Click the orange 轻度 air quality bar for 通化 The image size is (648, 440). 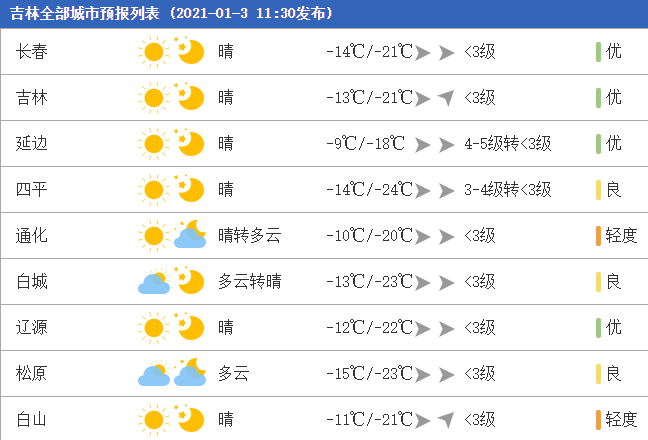coord(598,236)
